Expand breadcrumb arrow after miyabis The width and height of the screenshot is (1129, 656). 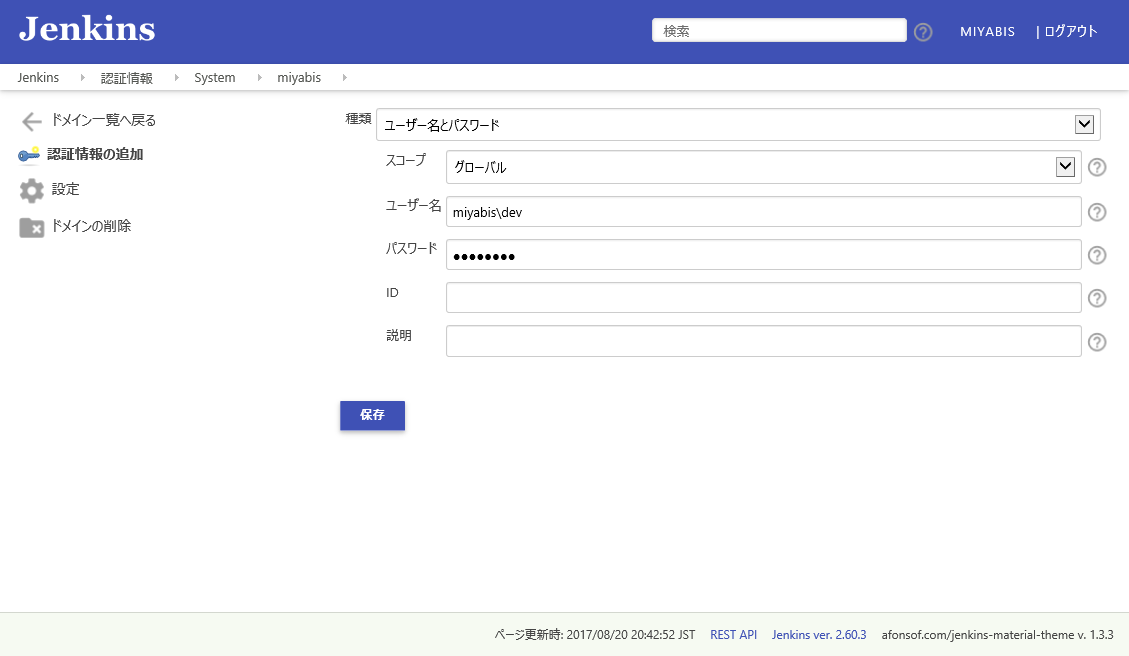tap(344, 77)
